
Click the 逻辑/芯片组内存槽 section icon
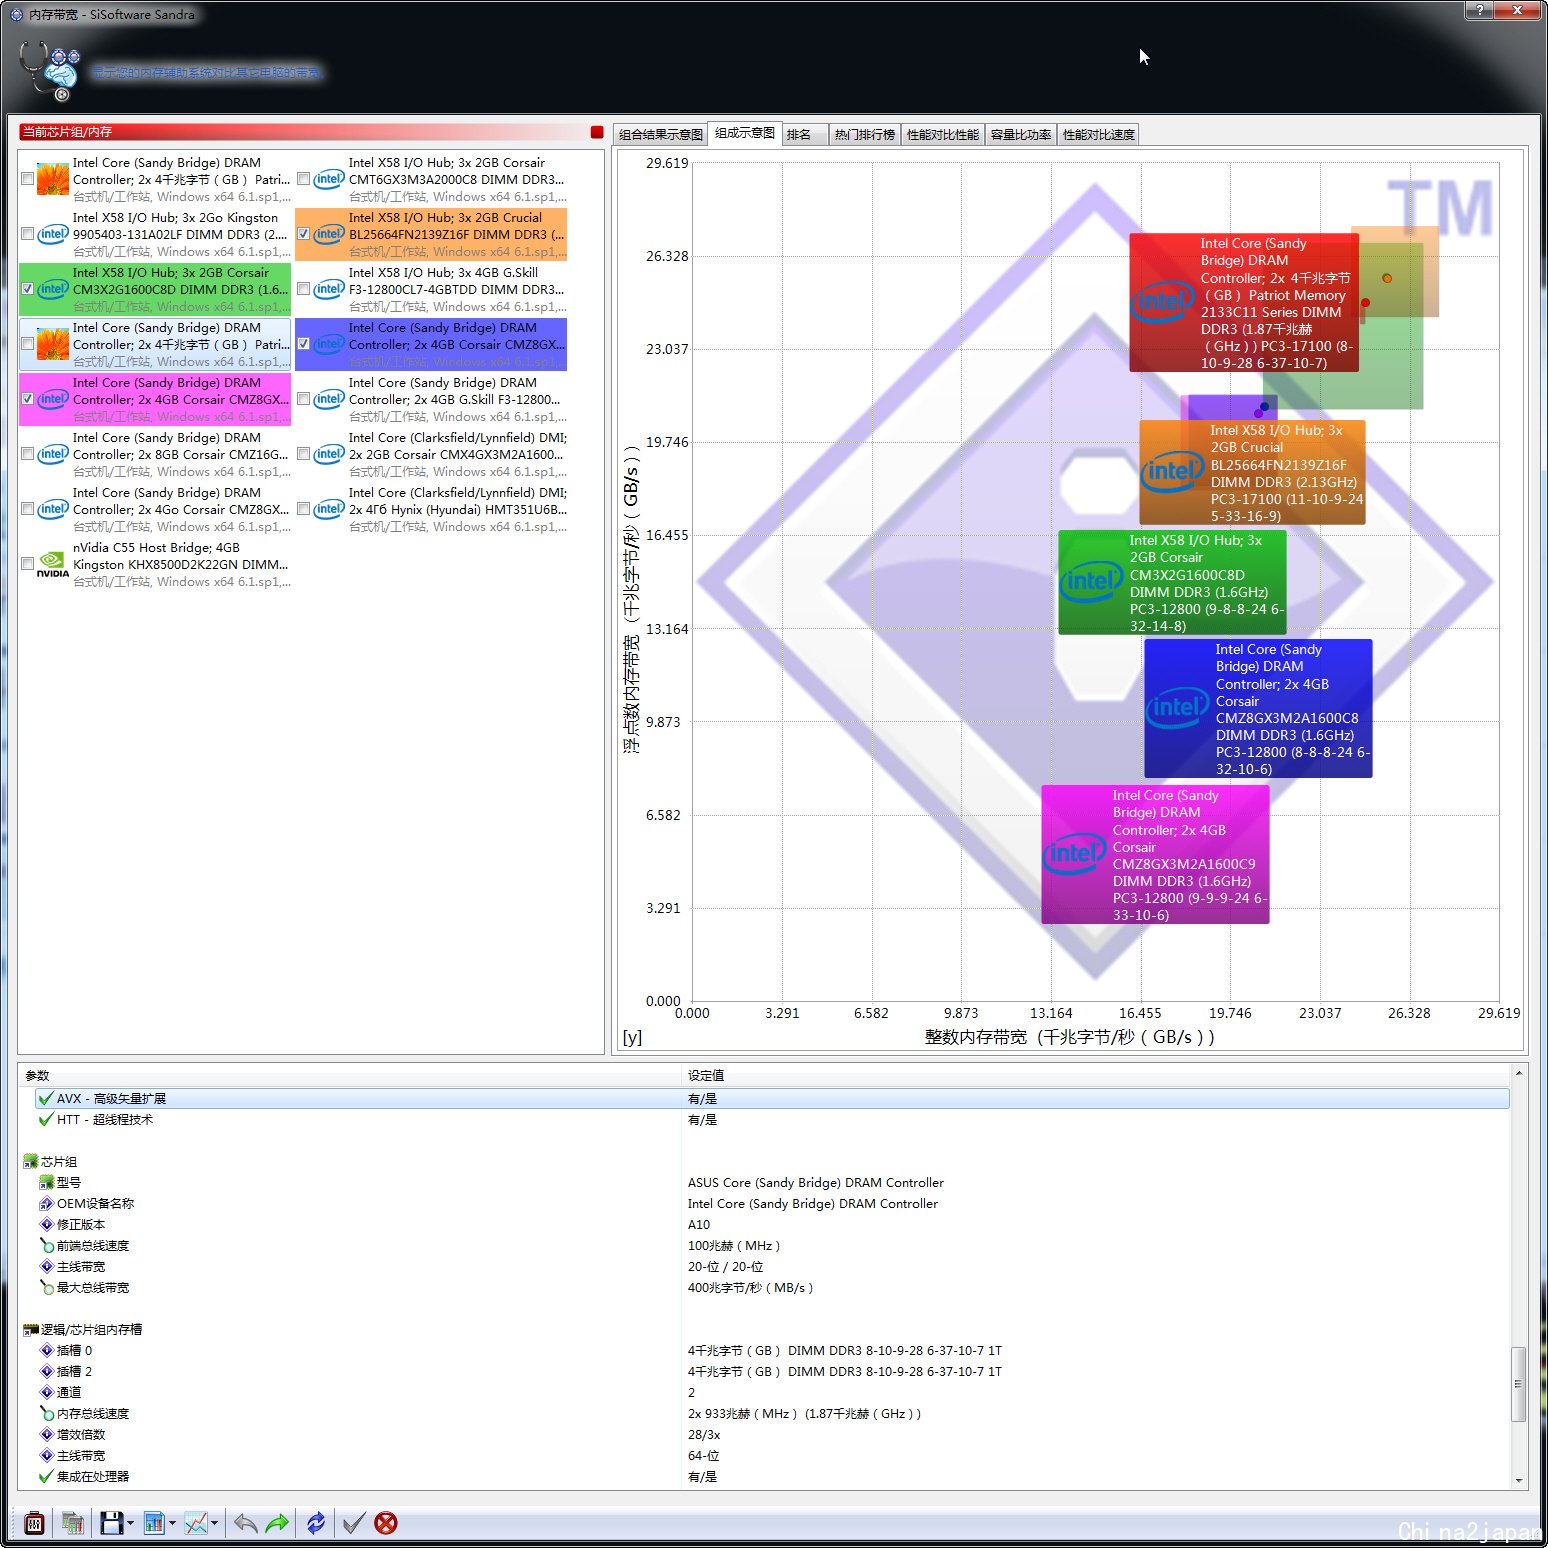31,1330
